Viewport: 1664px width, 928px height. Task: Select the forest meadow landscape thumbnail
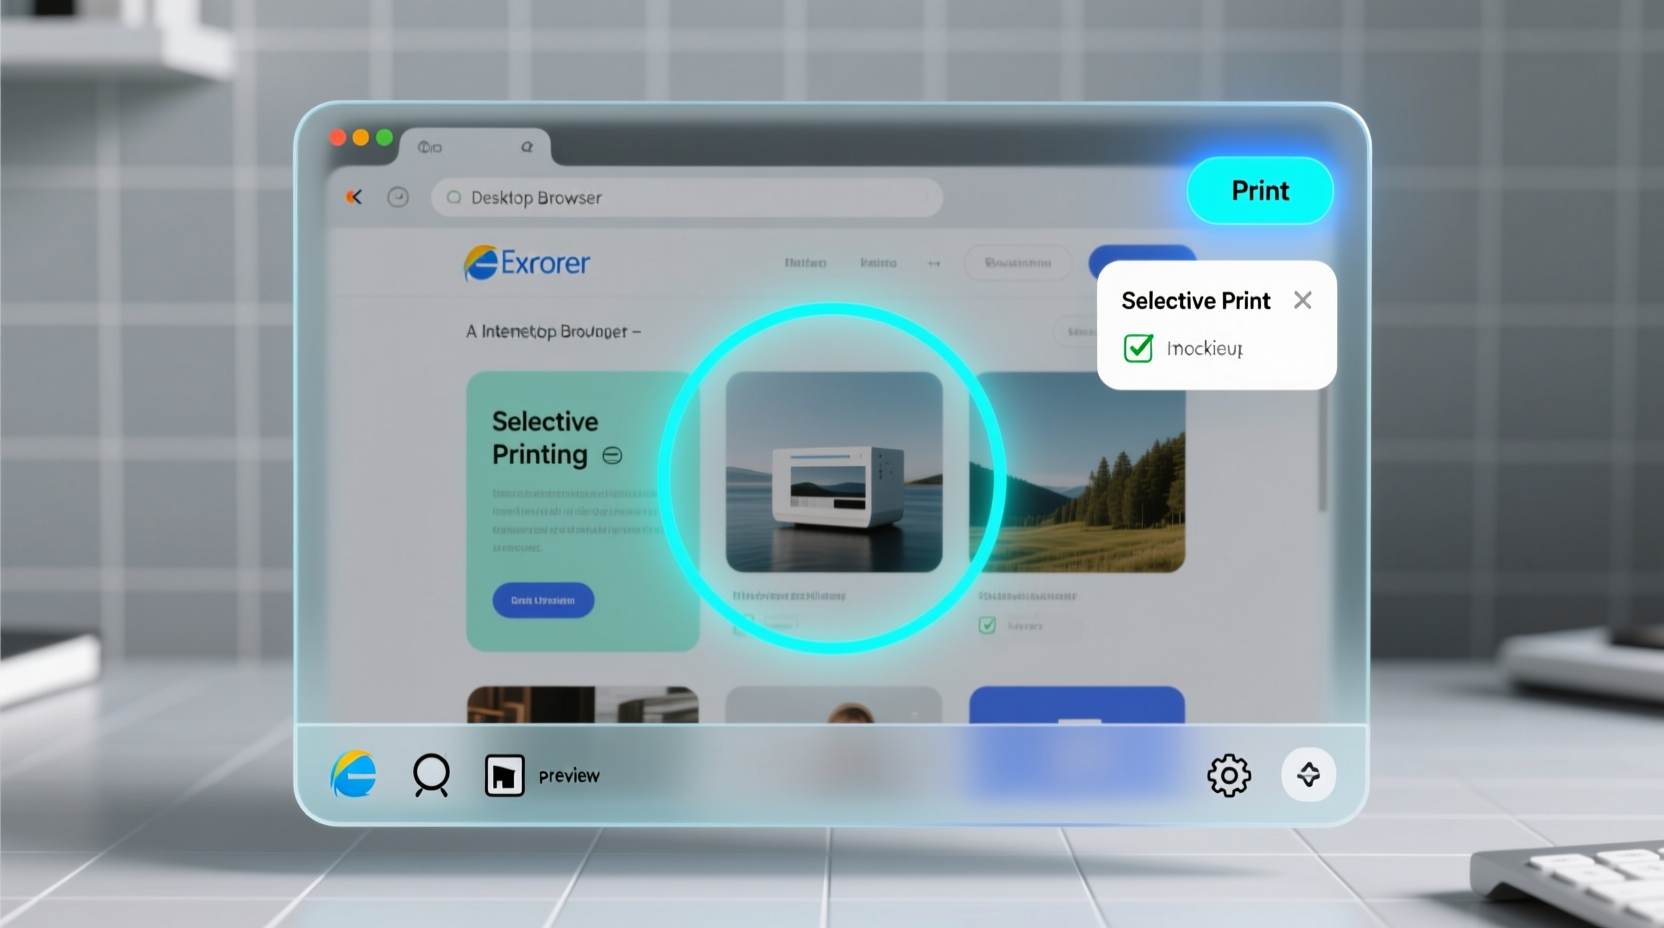[1078, 472]
